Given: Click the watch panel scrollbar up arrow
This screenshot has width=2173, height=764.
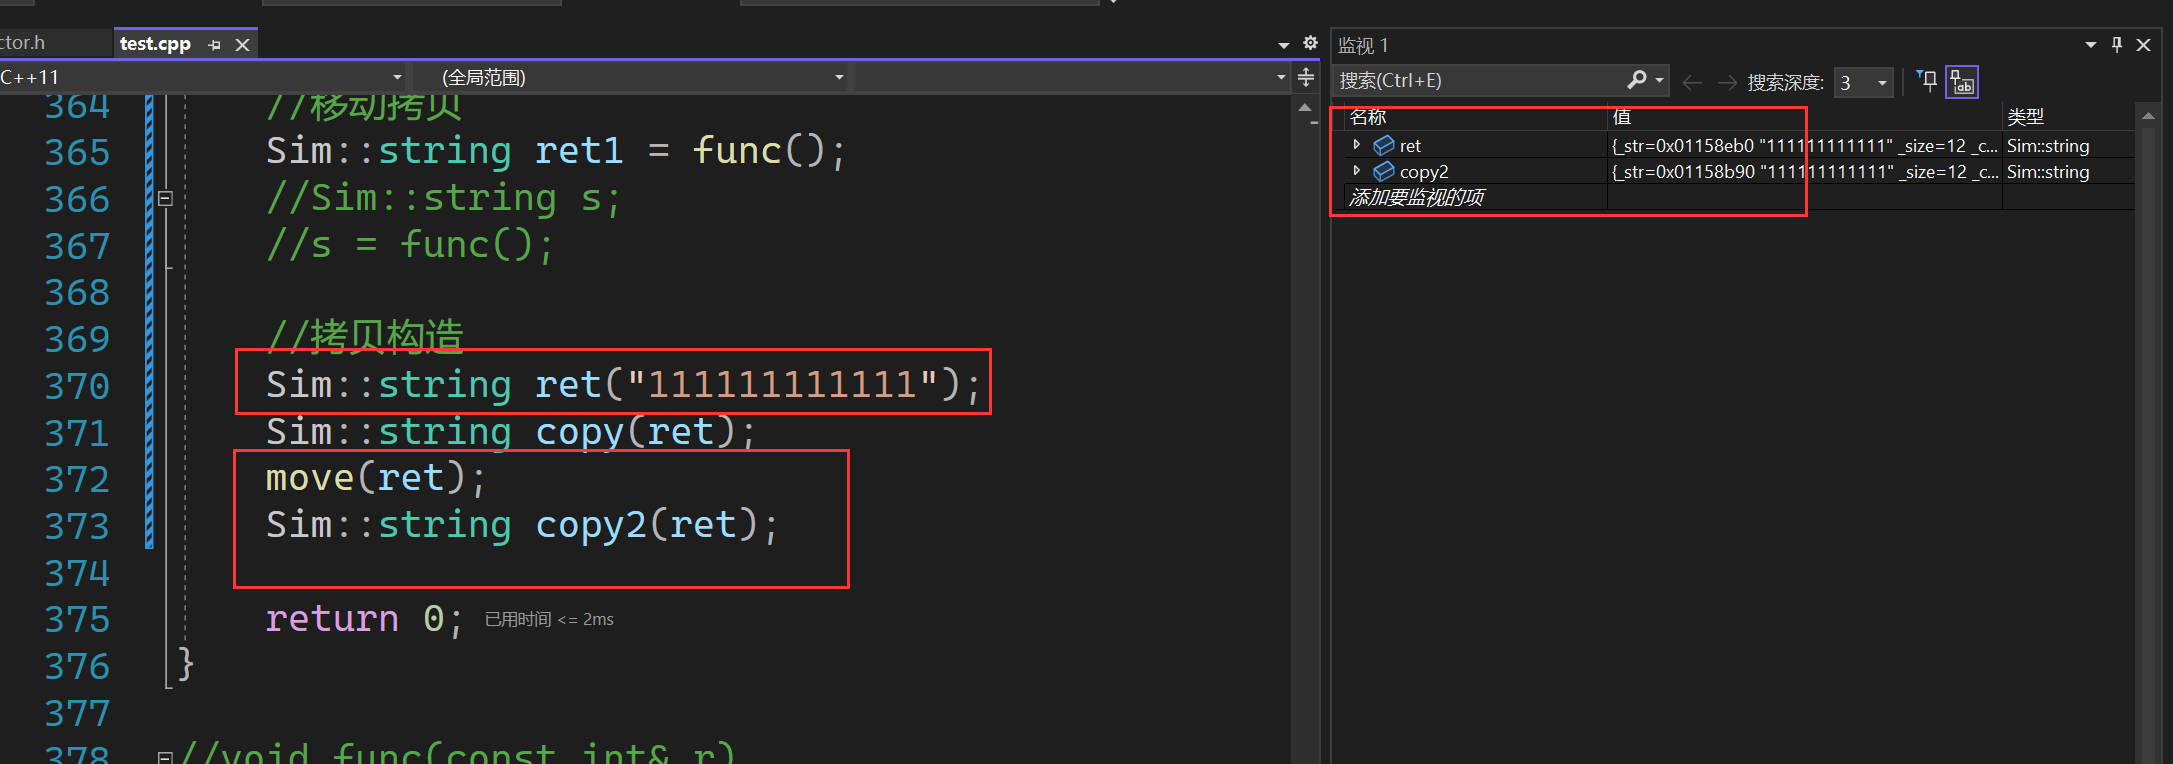Looking at the screenshot, I should click(2147, 116).
